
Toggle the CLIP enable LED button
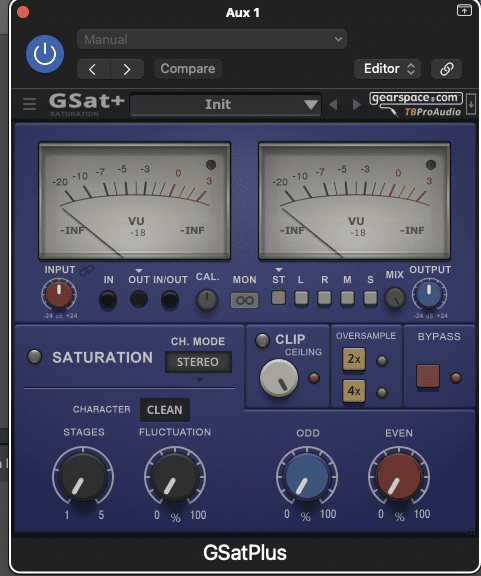262,340
